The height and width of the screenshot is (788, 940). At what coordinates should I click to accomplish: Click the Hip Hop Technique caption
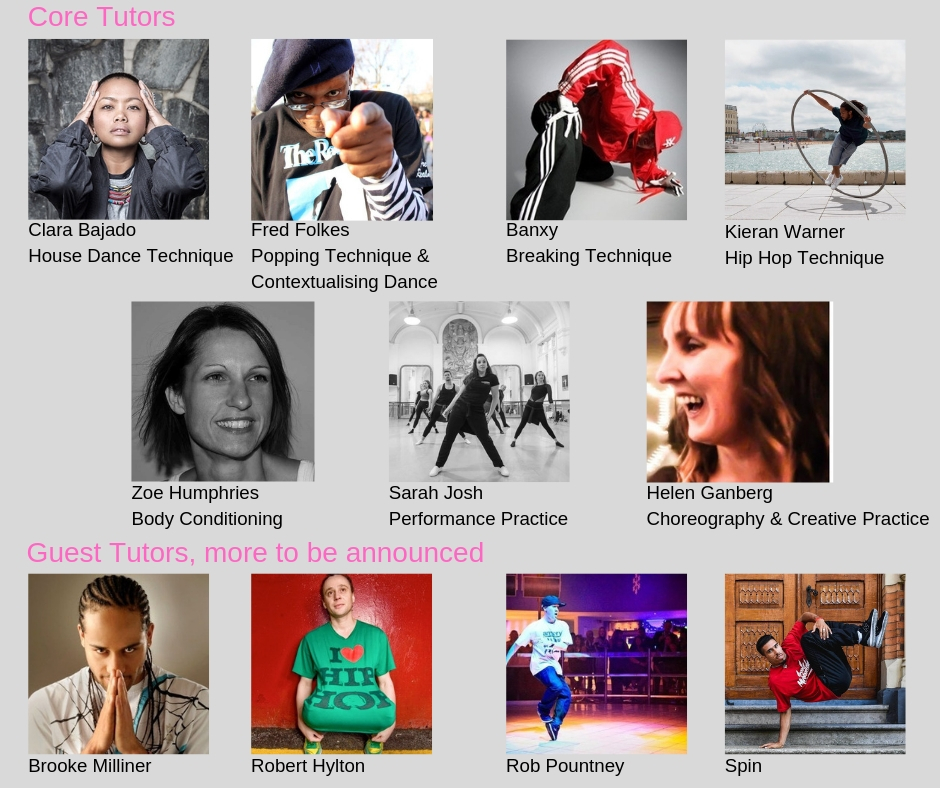[x=805, y=258]
